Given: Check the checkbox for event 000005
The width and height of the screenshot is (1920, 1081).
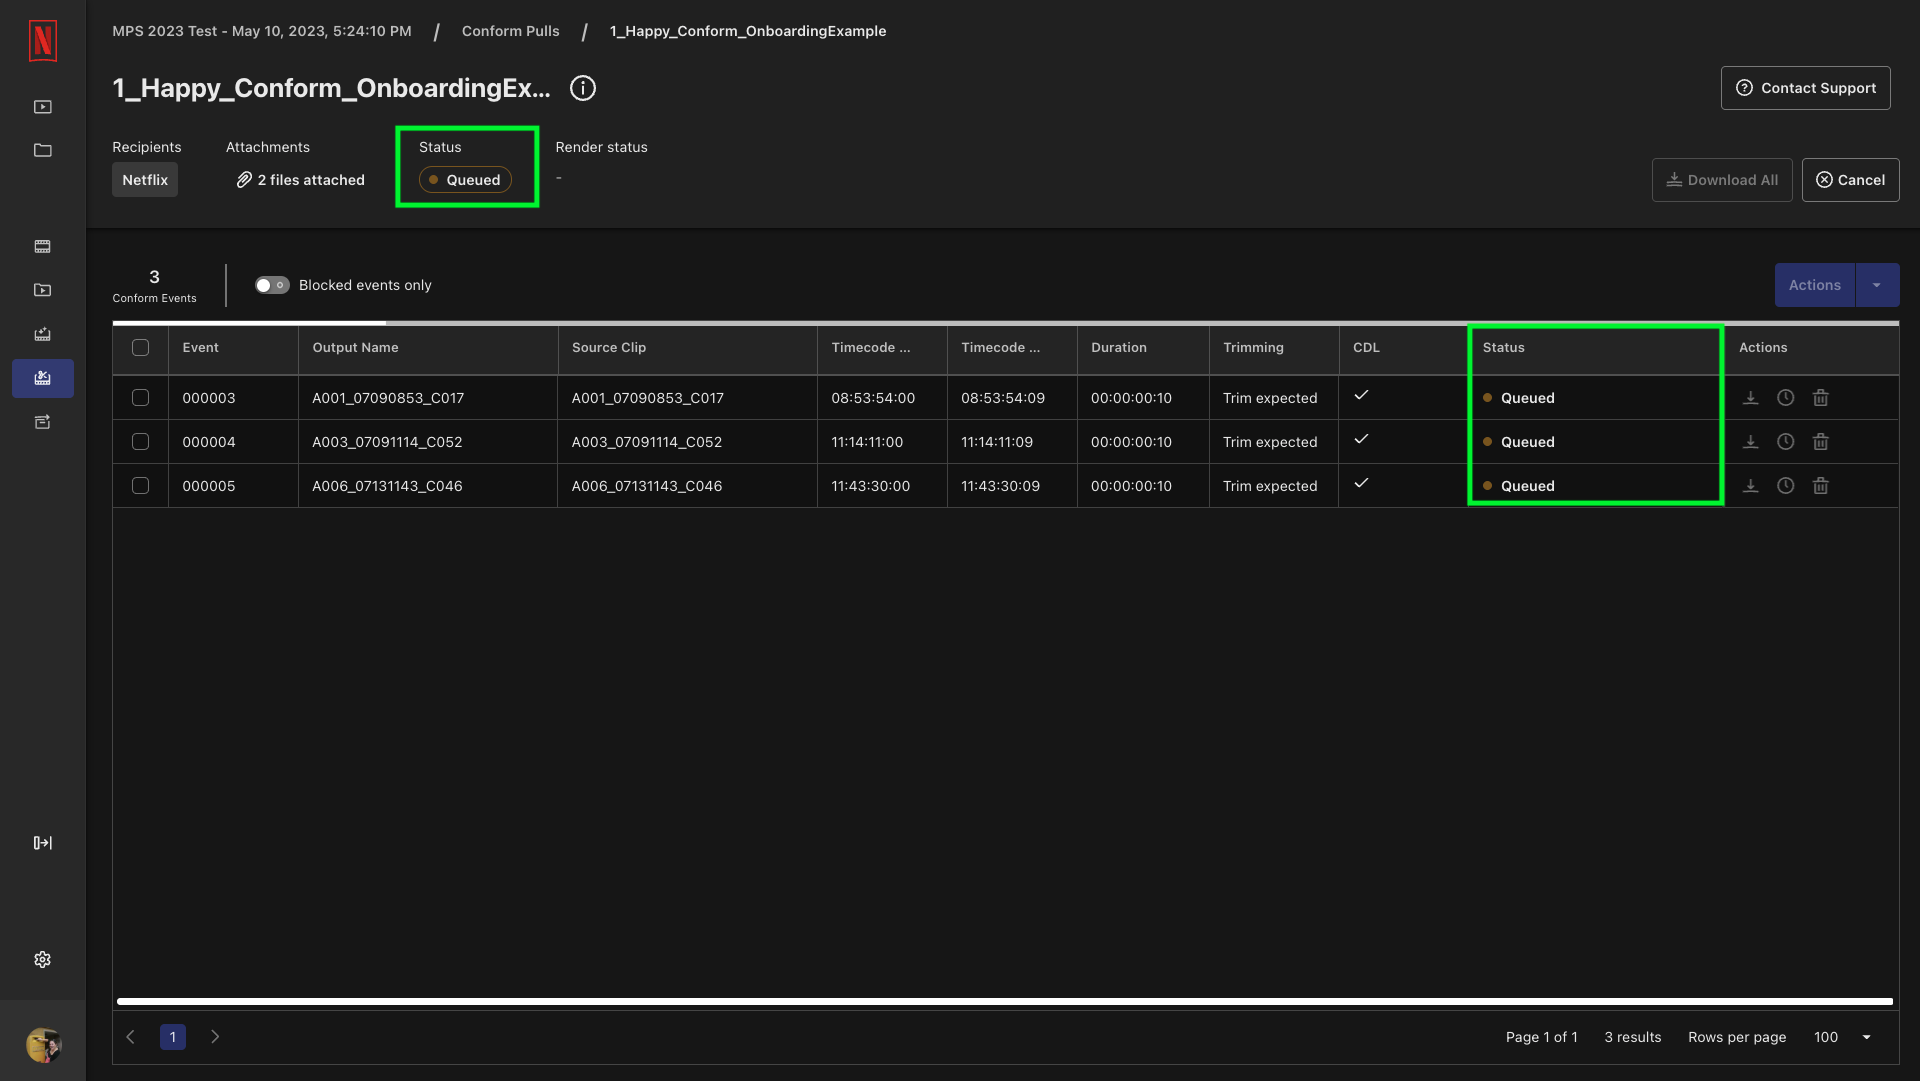Looking at the screenshot, I should click(x=141, y=486).
